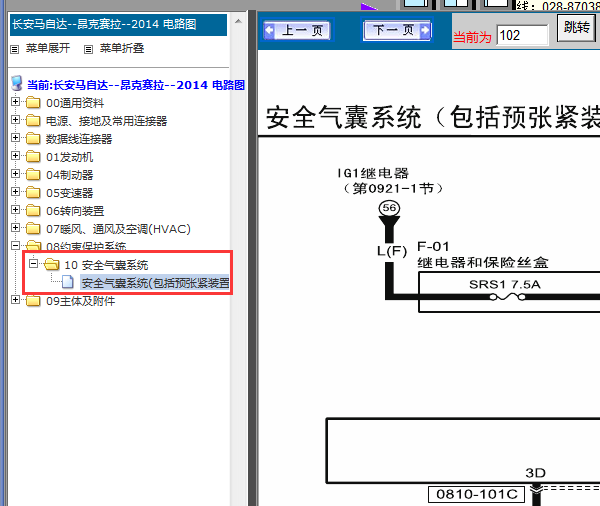Click the left arrow icon on 上一页
Viewport: 600px width, 506px height.
pos(269,30)
